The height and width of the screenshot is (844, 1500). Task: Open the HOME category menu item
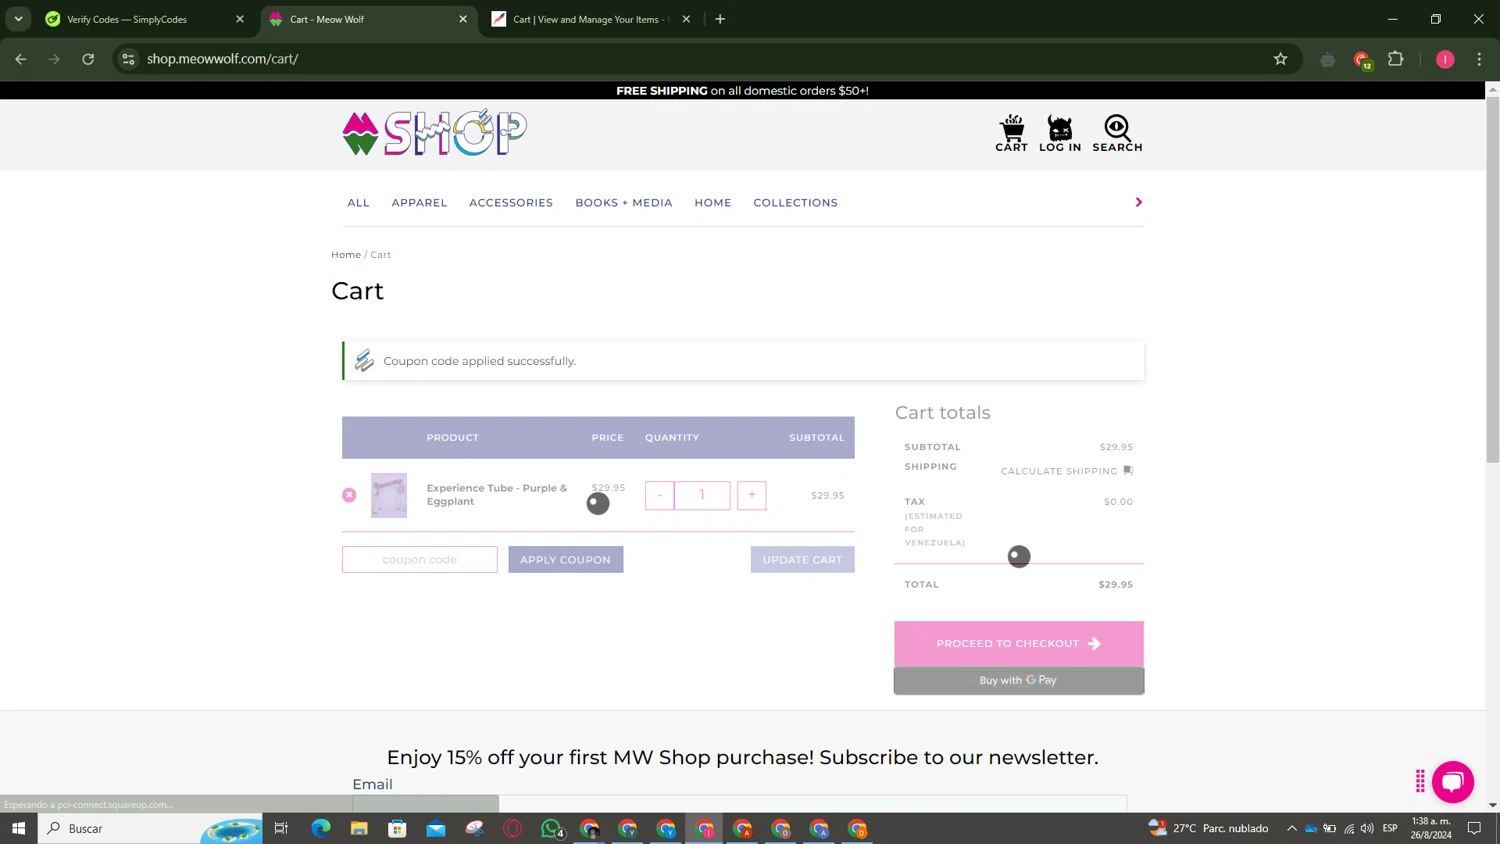pos(713,203)
